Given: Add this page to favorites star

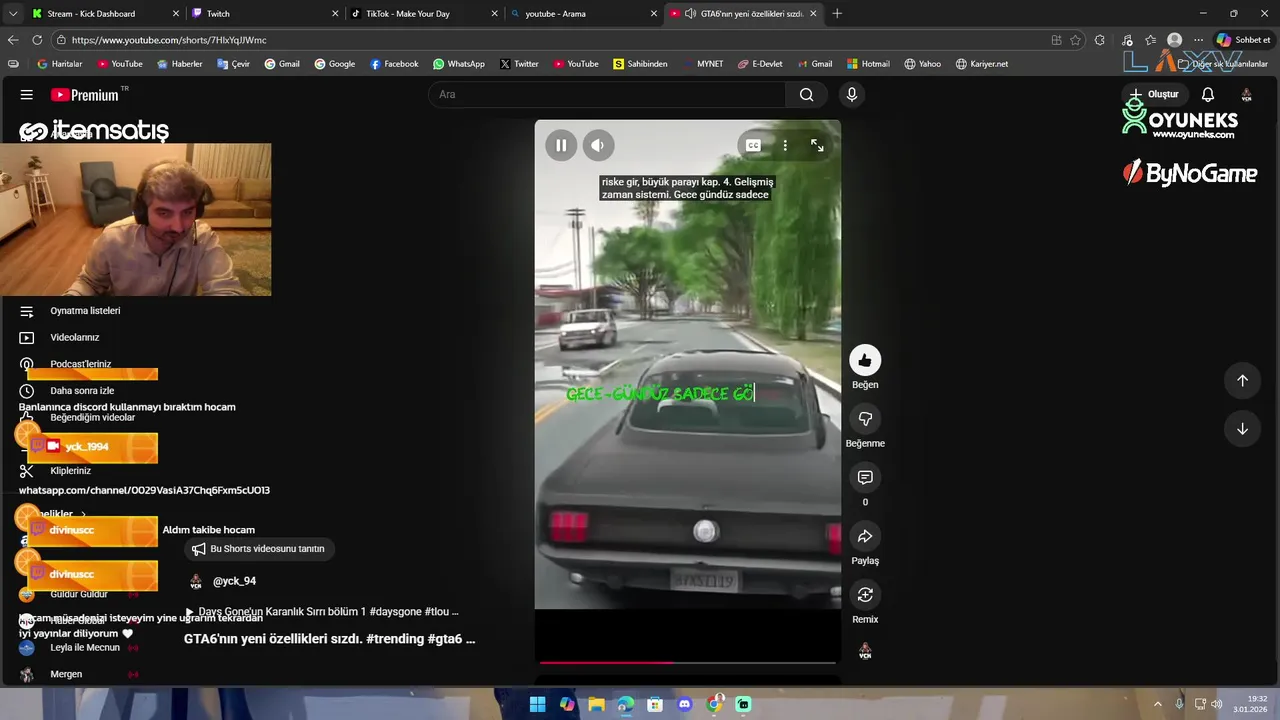Looking at the screenshot, I should click(x=1075, y=40).
